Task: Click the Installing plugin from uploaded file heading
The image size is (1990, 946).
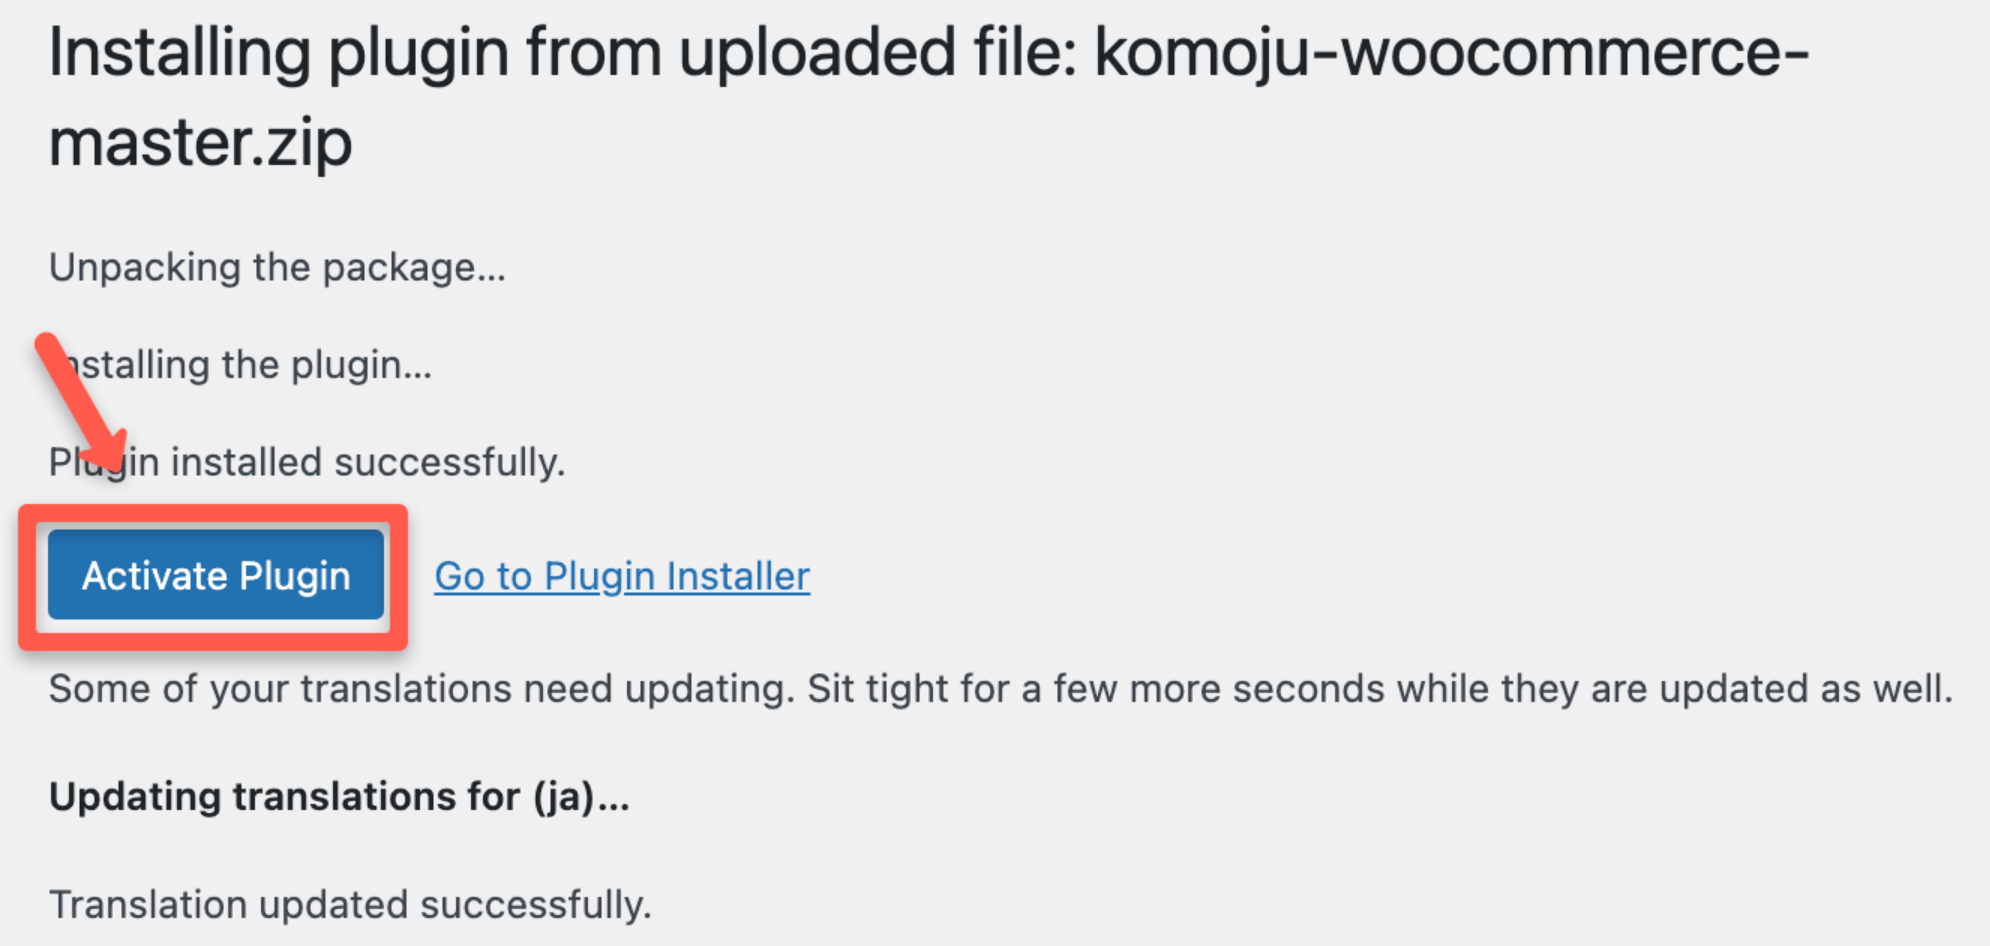Action: click(560, 54)
